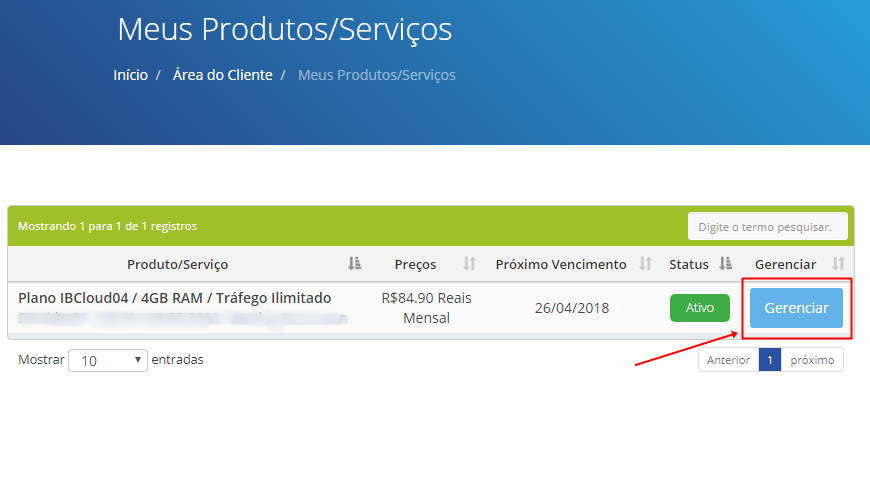Viewport: 870px width, 480px height.
Task: Click sort arrows in Gerenciar column header
Action: pyautogui.click(x=838, y=264)
